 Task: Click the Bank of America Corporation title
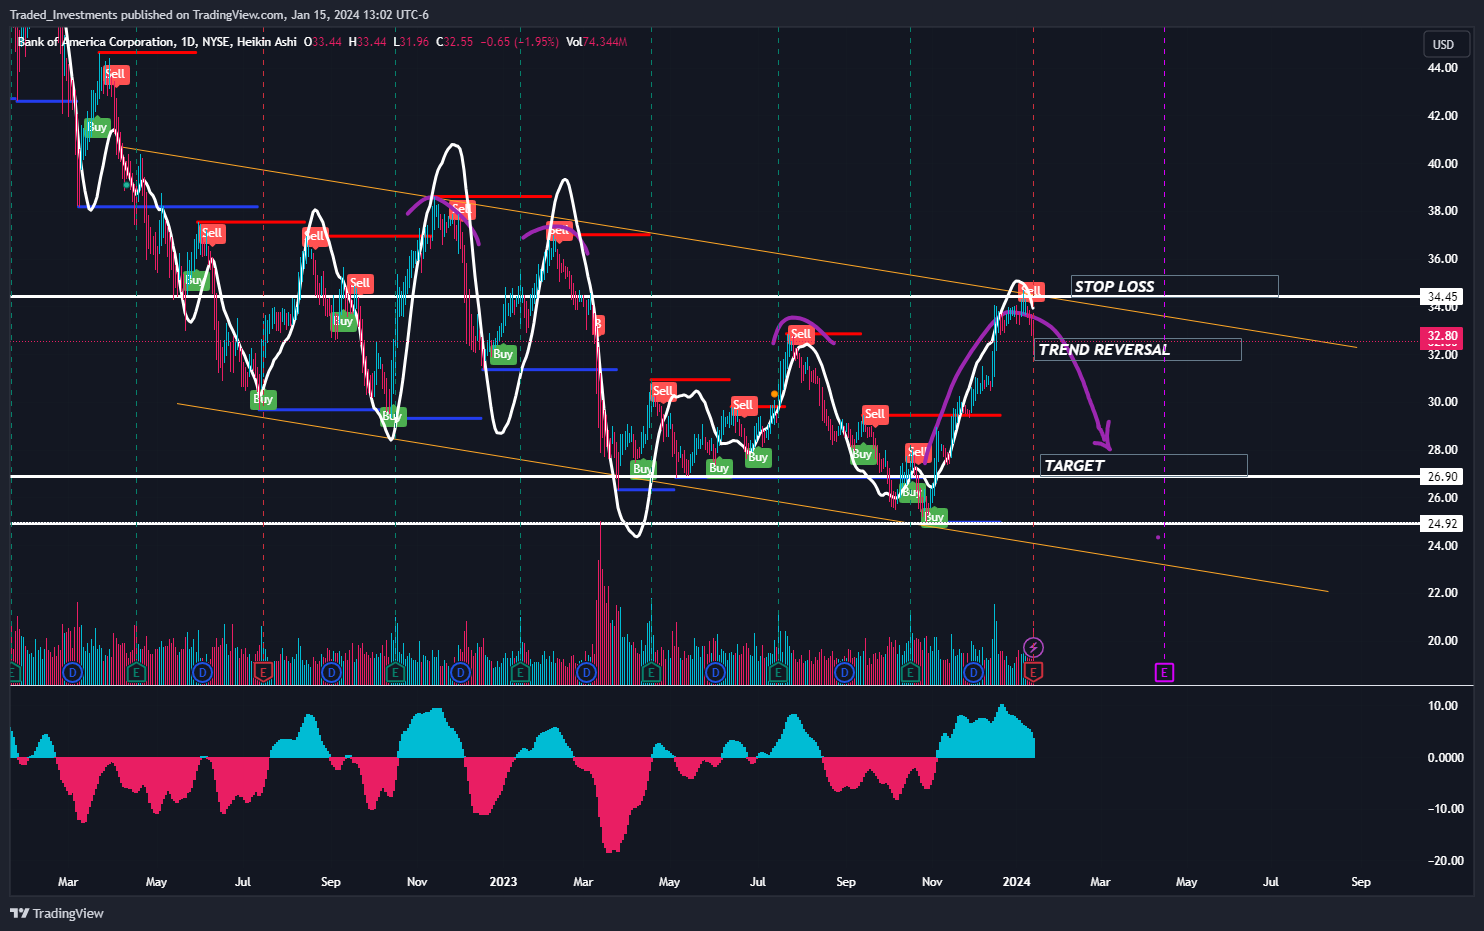click(95, 42)
